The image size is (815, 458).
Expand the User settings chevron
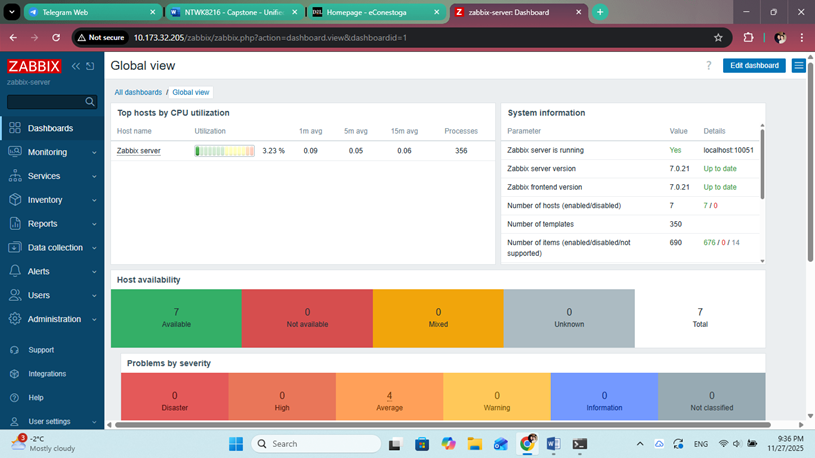tap(94, 422)
